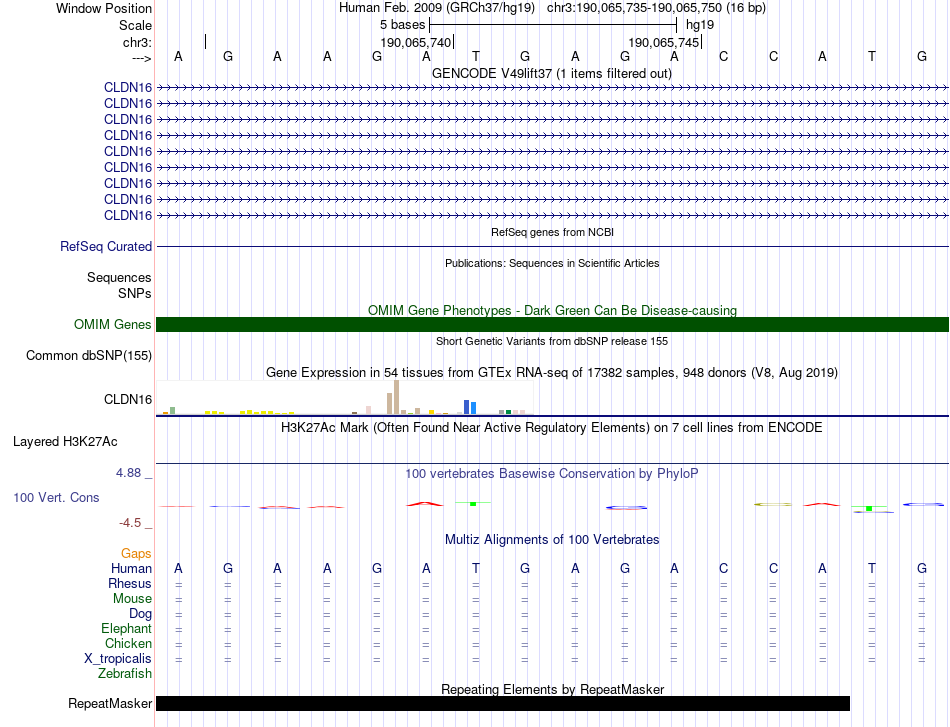Image resolution: width=950 pixels, height=727 pixels.
Task: Click the -4.5 PhyloP lower scale value
Action: point(130,523)
